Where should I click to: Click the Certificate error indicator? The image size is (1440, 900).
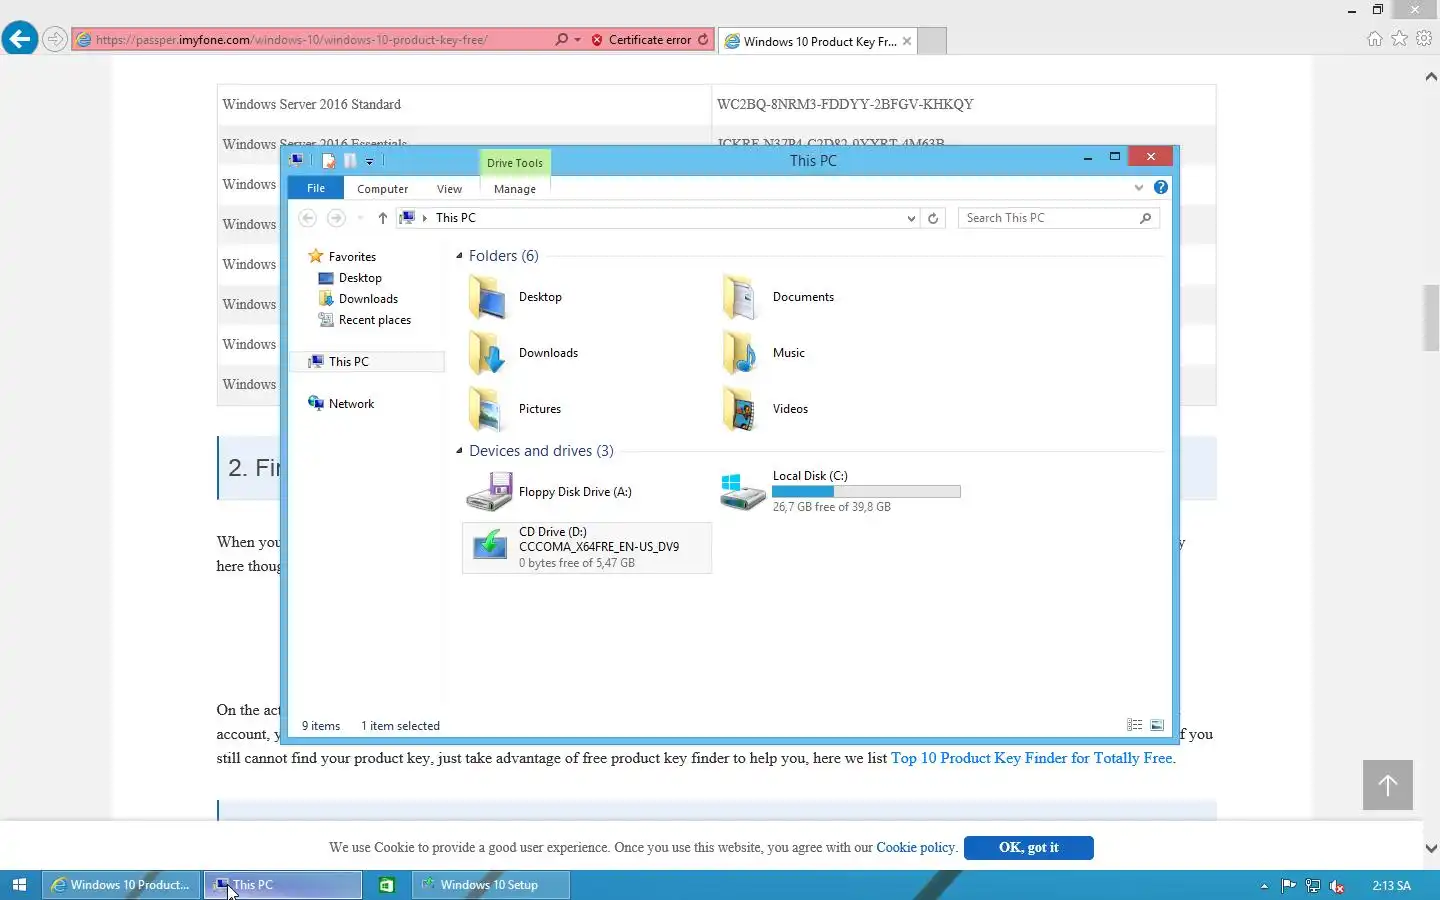[x=641, y=40]
